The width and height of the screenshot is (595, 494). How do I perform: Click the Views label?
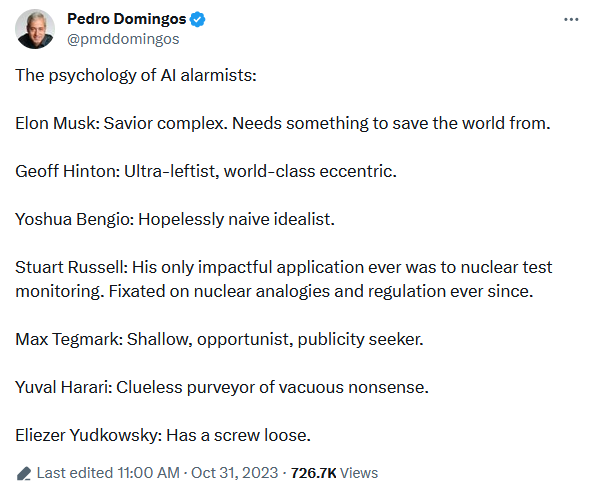coord(359,473)
